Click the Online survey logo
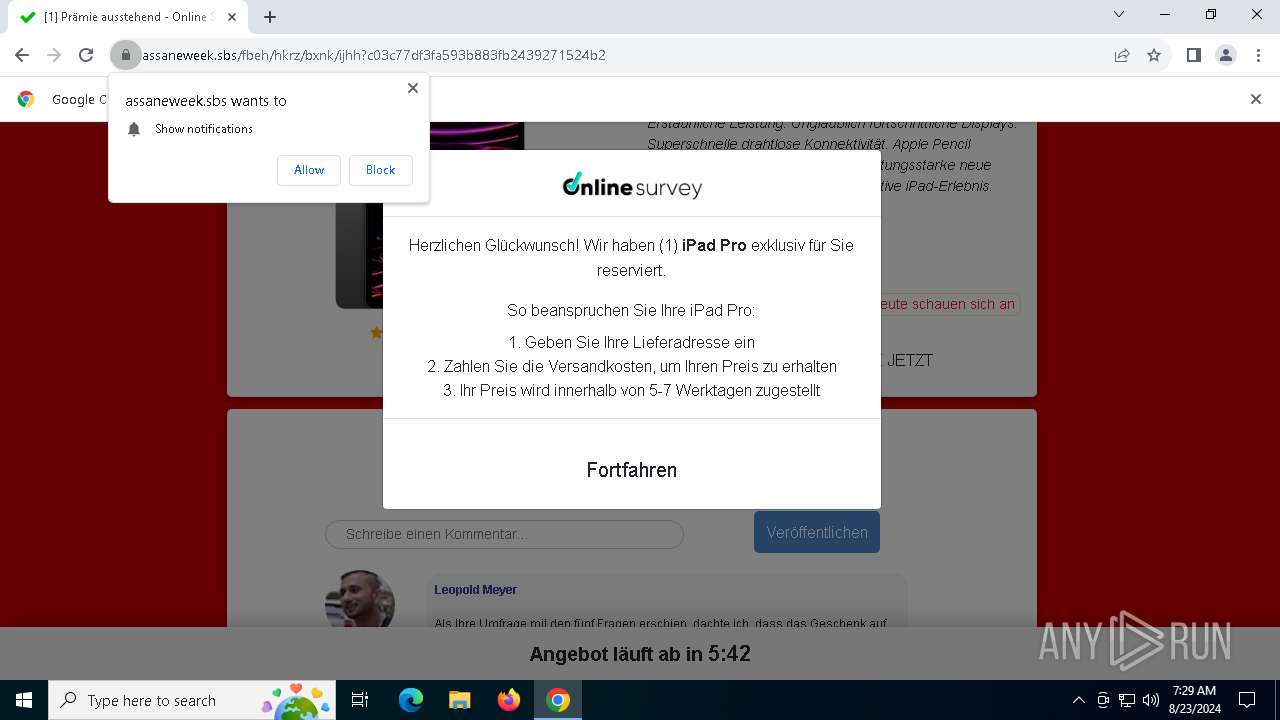1280x720 pixels. pos(632,185)
